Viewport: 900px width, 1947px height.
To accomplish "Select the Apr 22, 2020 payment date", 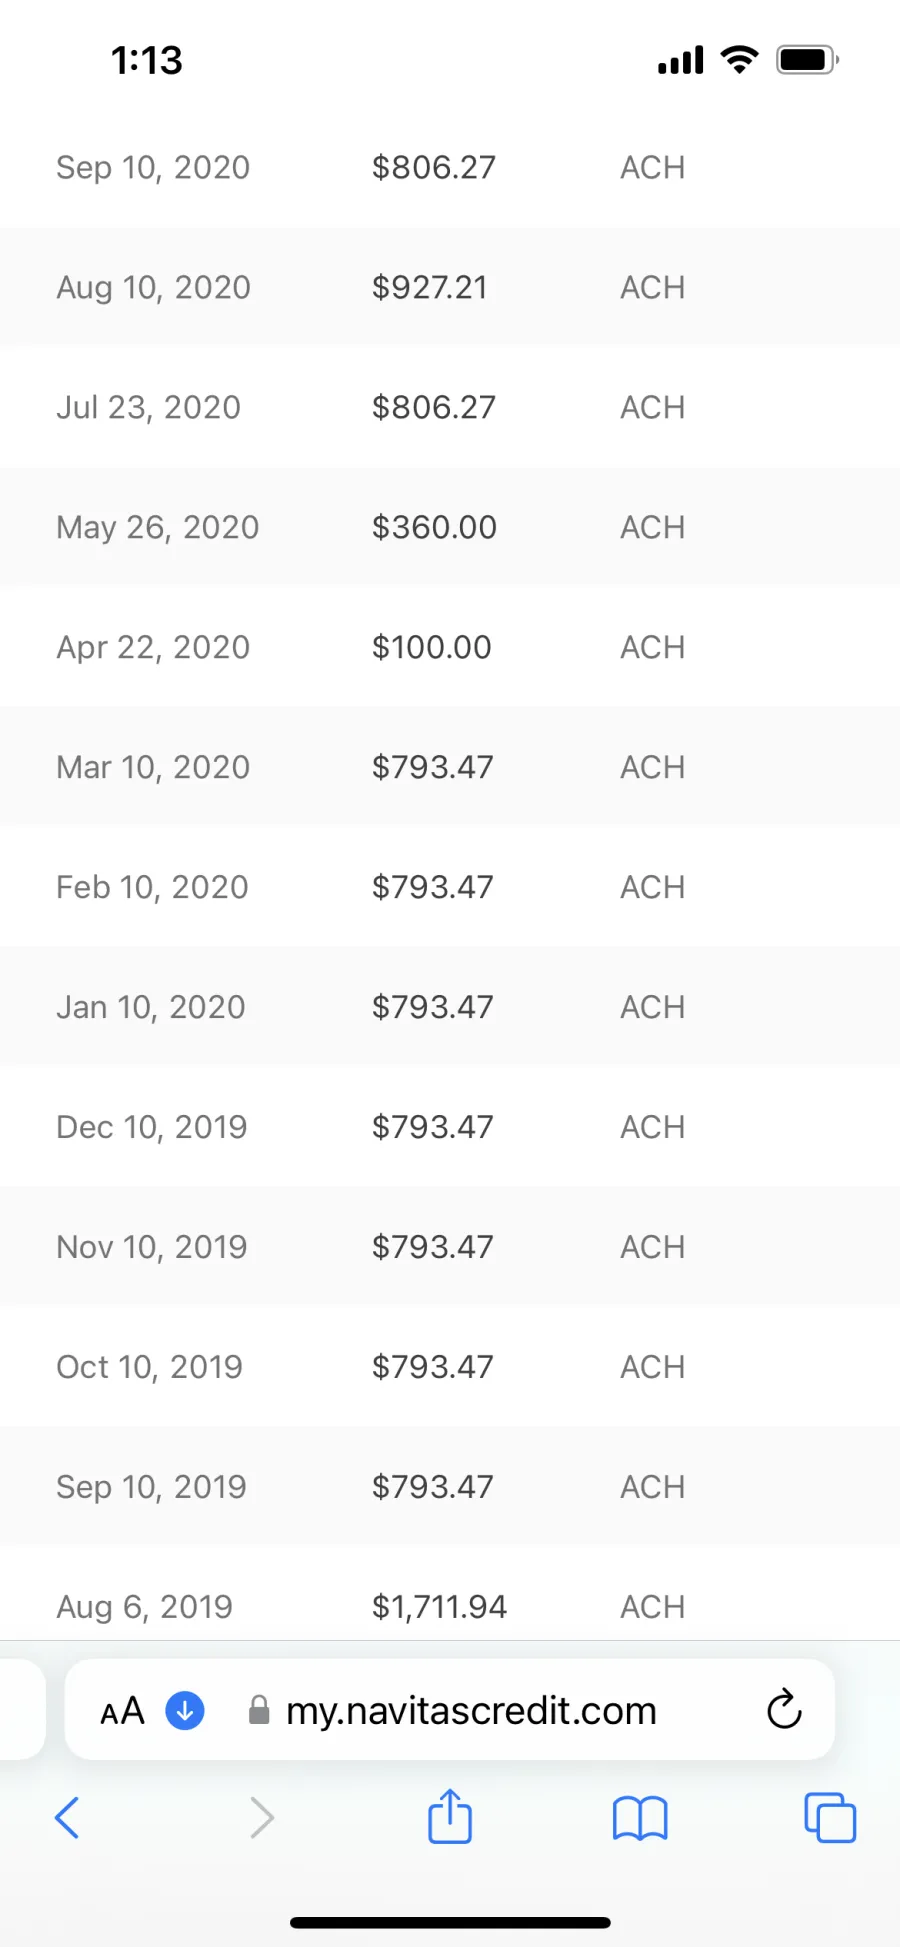I will click(153, 647).
